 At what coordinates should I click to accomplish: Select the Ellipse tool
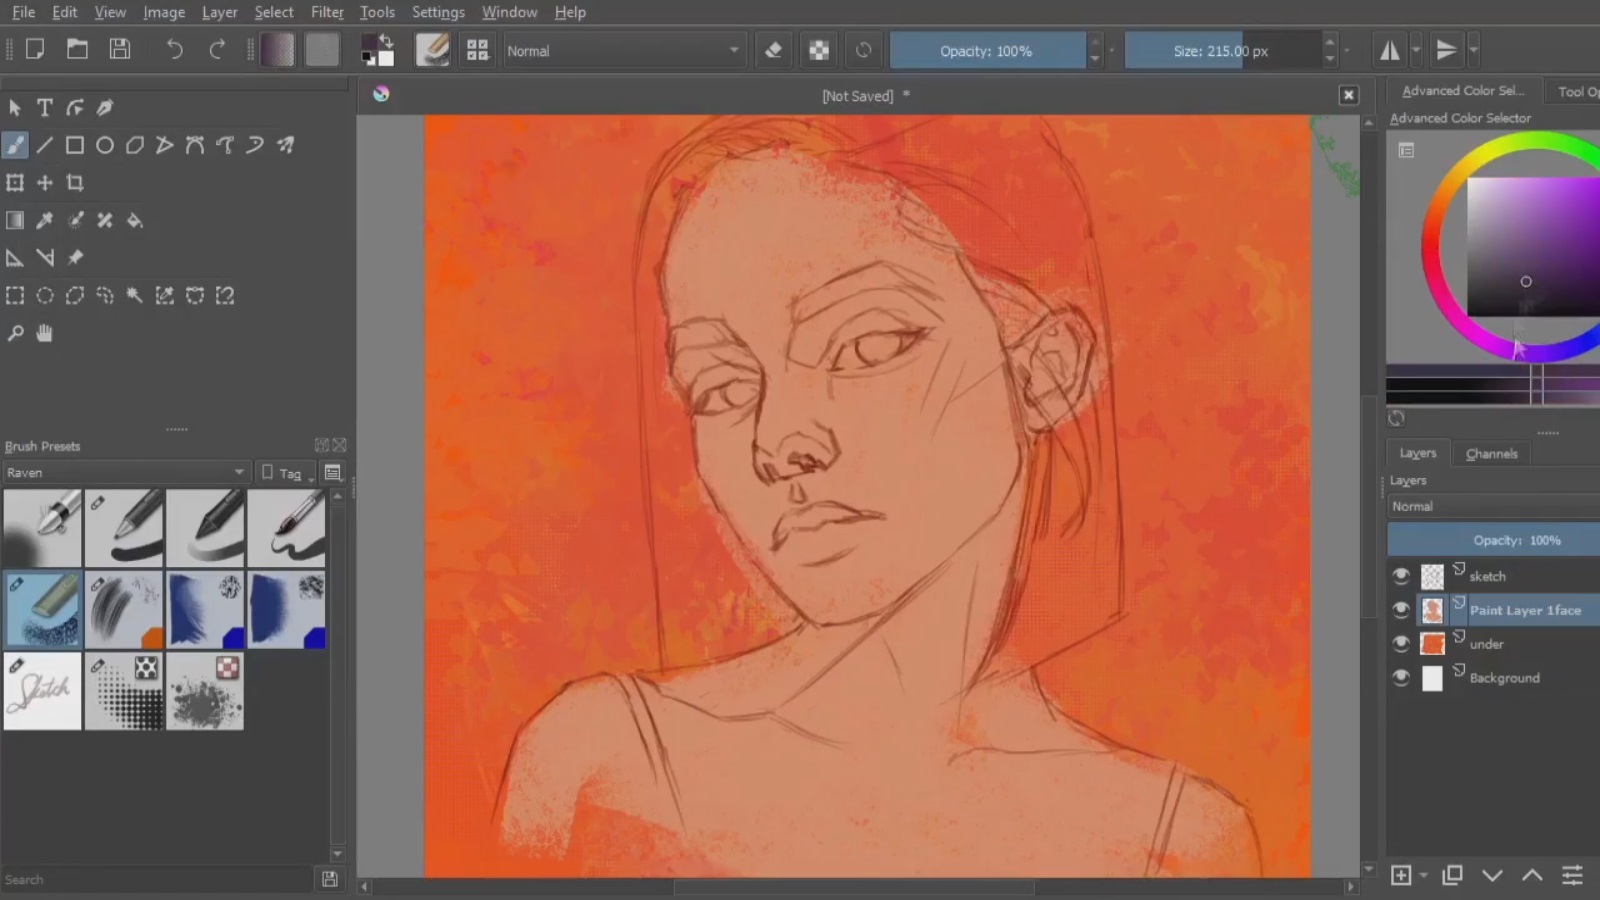[105, 145]
